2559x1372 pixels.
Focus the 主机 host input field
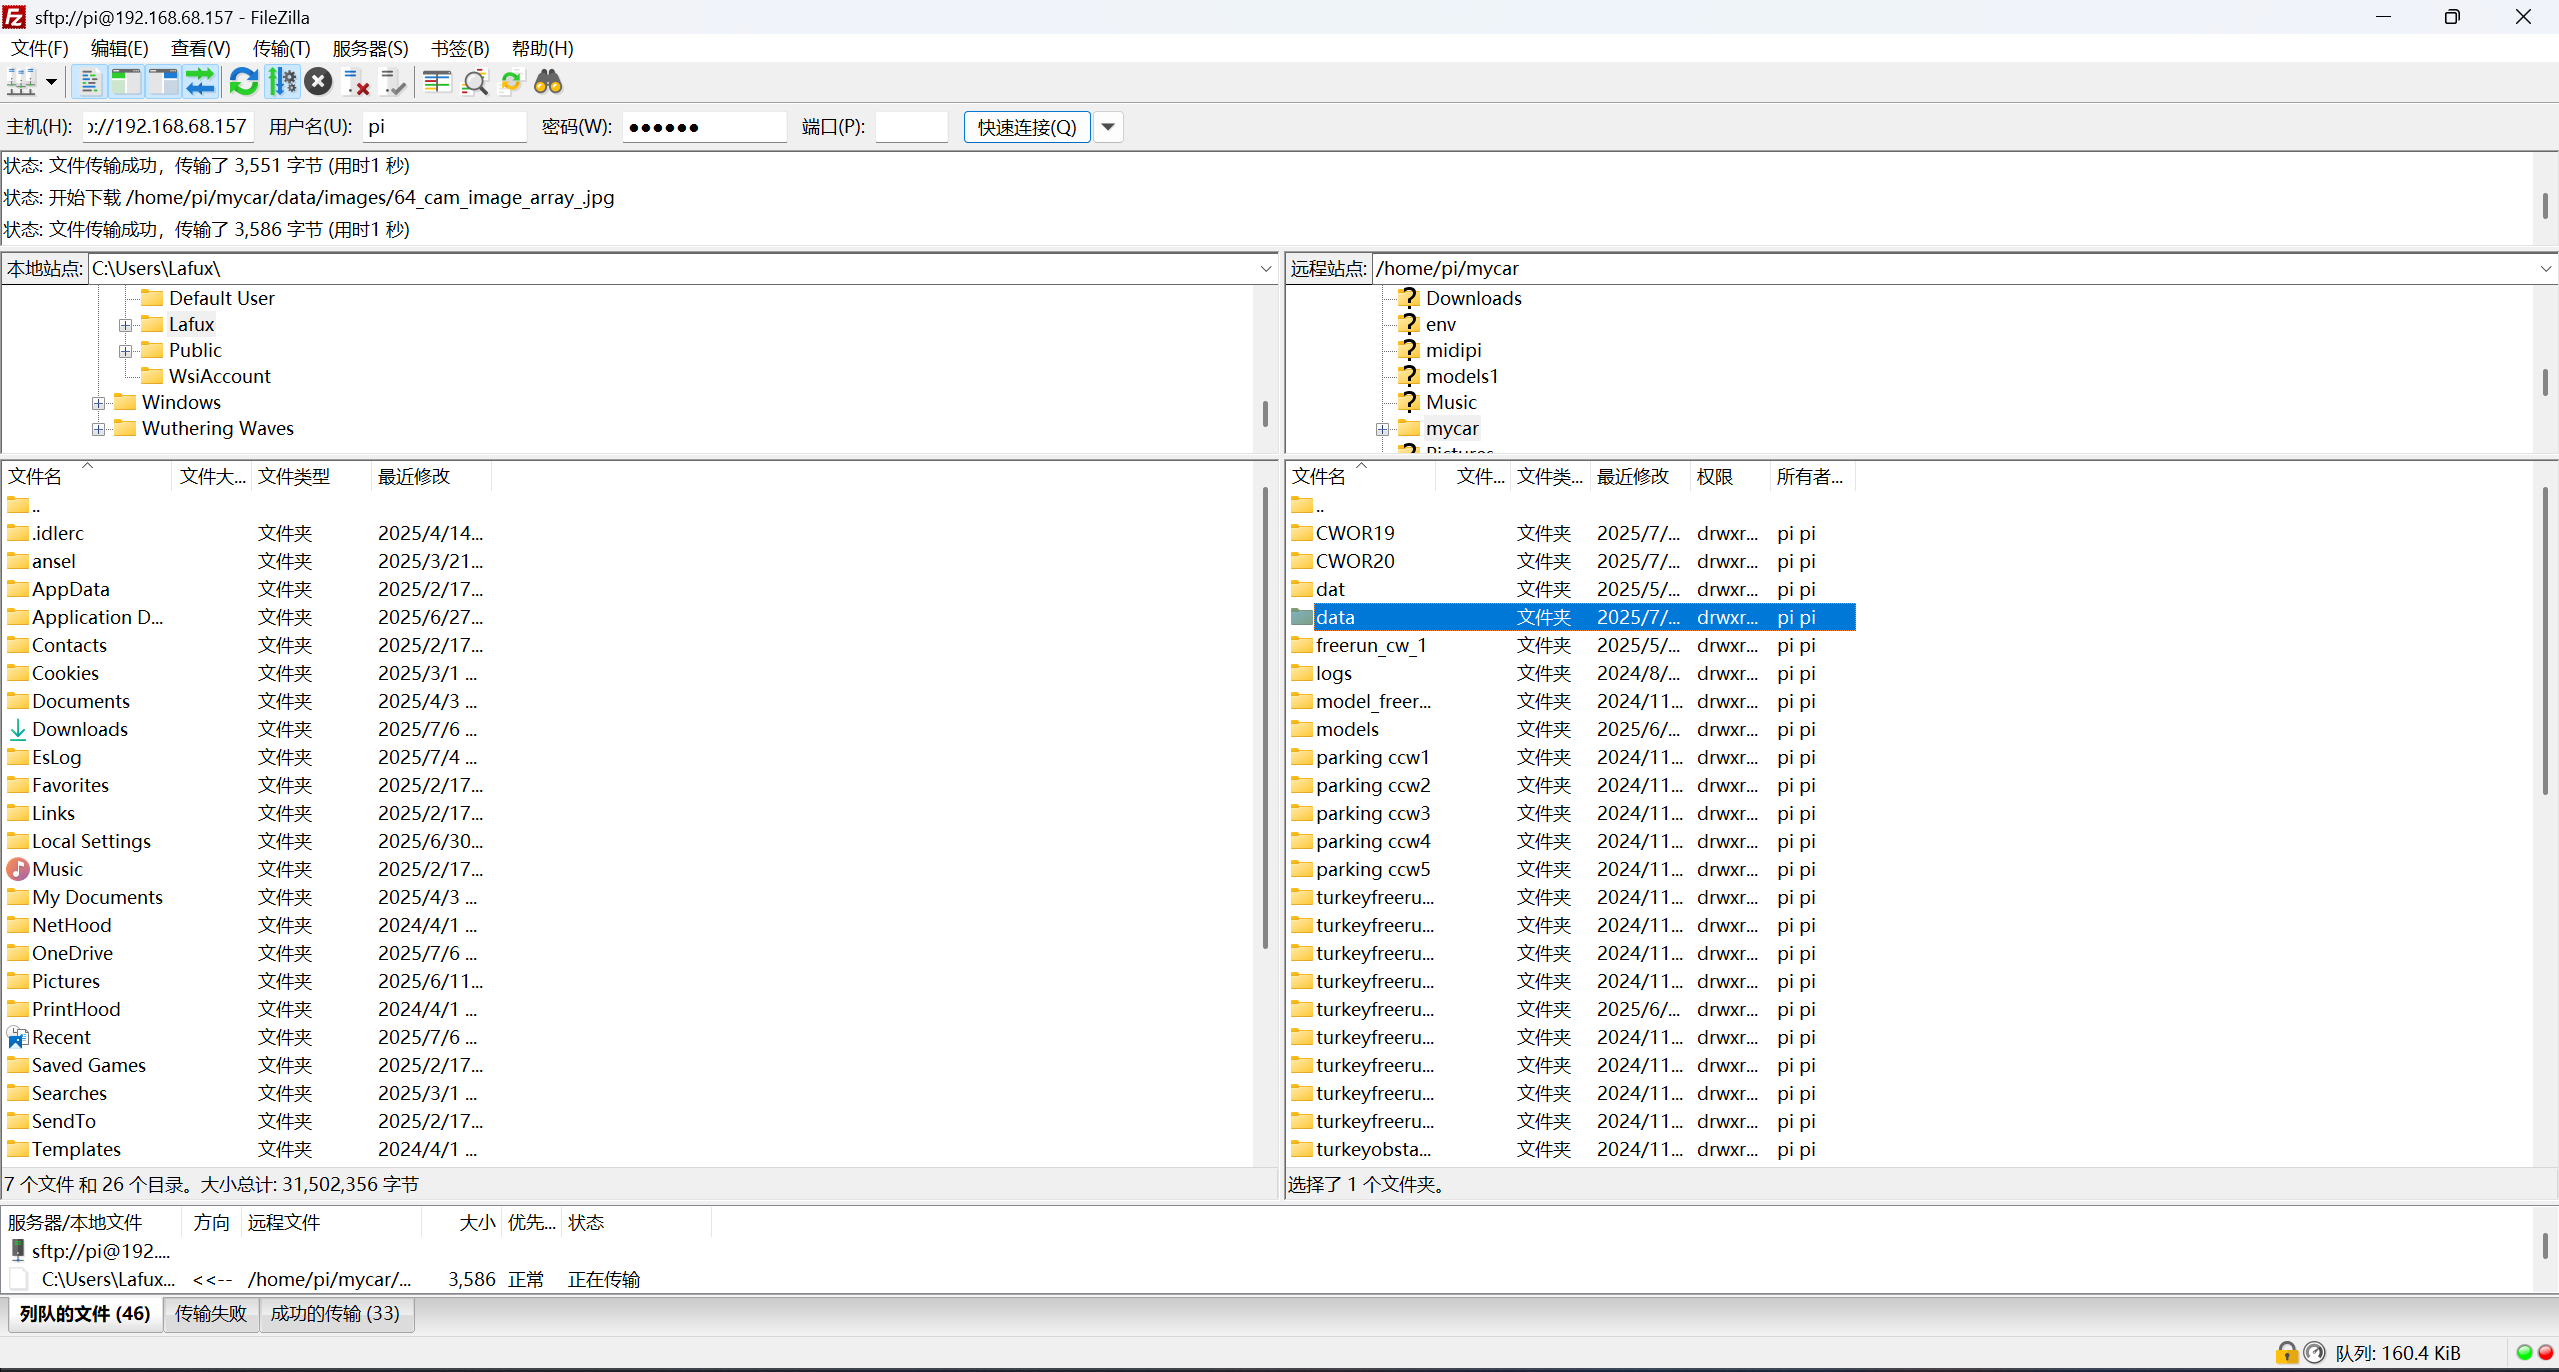point(167,127)
